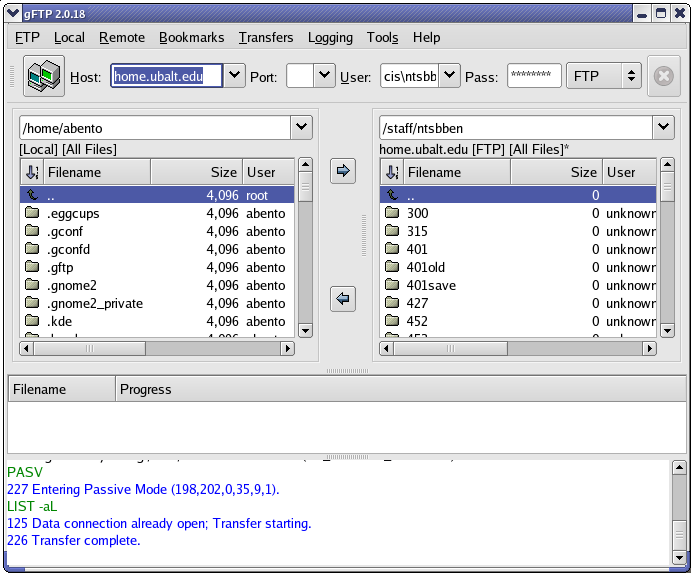Change the FTP protocol selector

pyautogui.click(x=604, y=76)
